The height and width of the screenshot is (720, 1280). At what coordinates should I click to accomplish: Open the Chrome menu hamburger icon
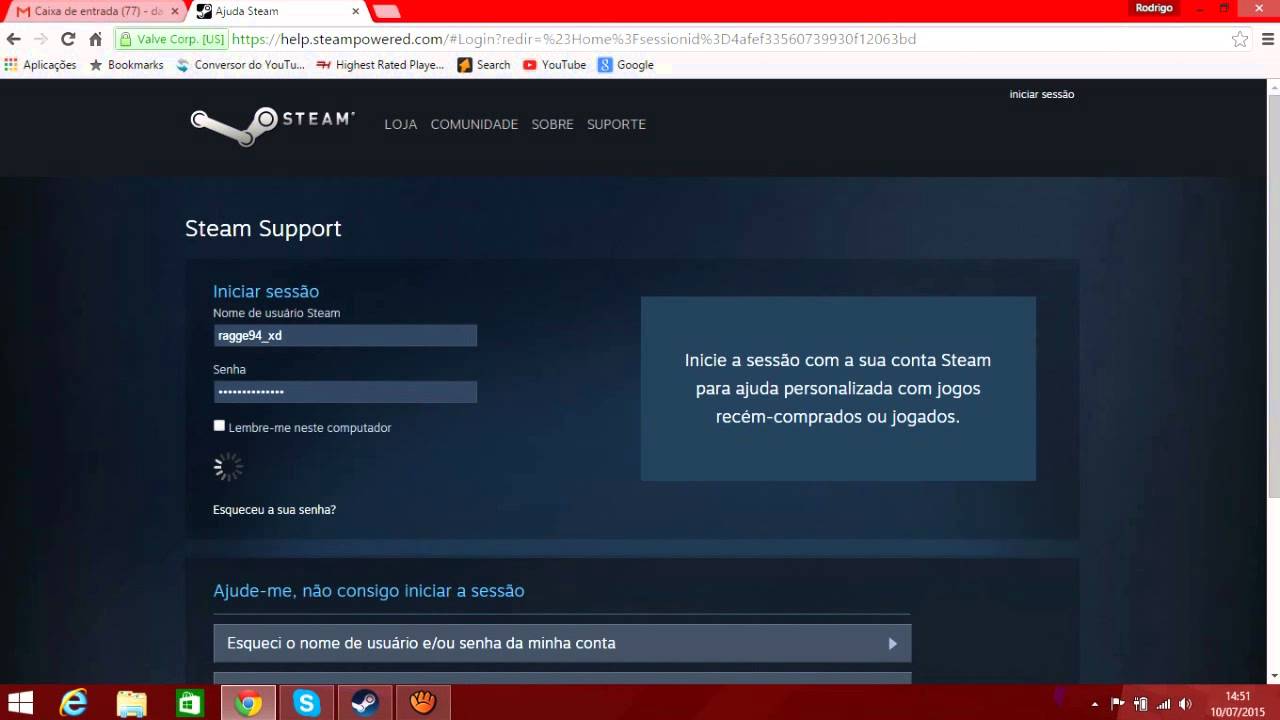point(1266,39)
